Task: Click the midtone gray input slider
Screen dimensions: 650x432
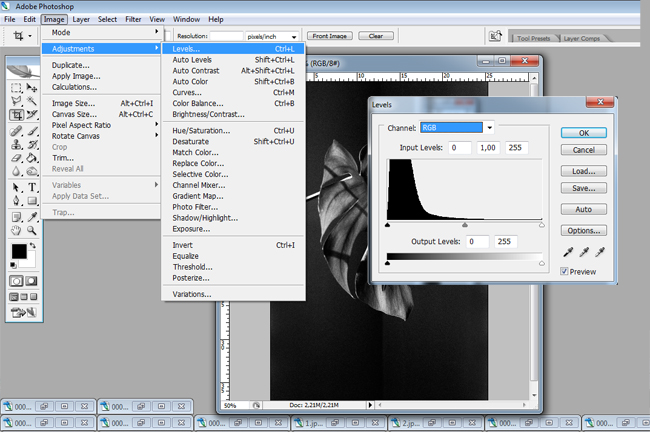Action: click(x=464, y=226)
